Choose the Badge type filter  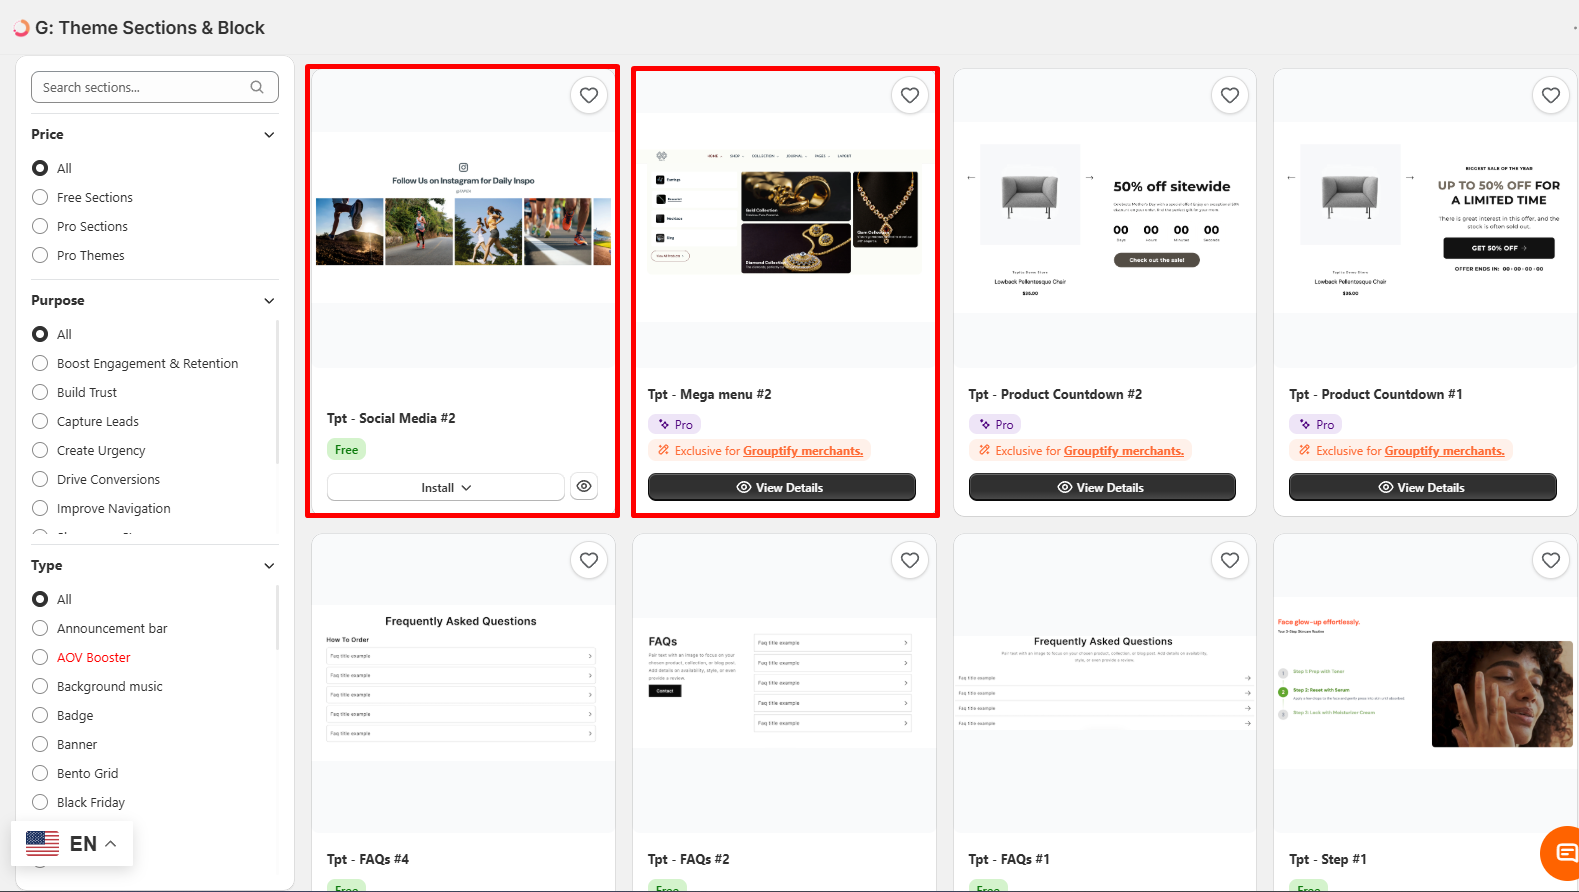(40, 715)
